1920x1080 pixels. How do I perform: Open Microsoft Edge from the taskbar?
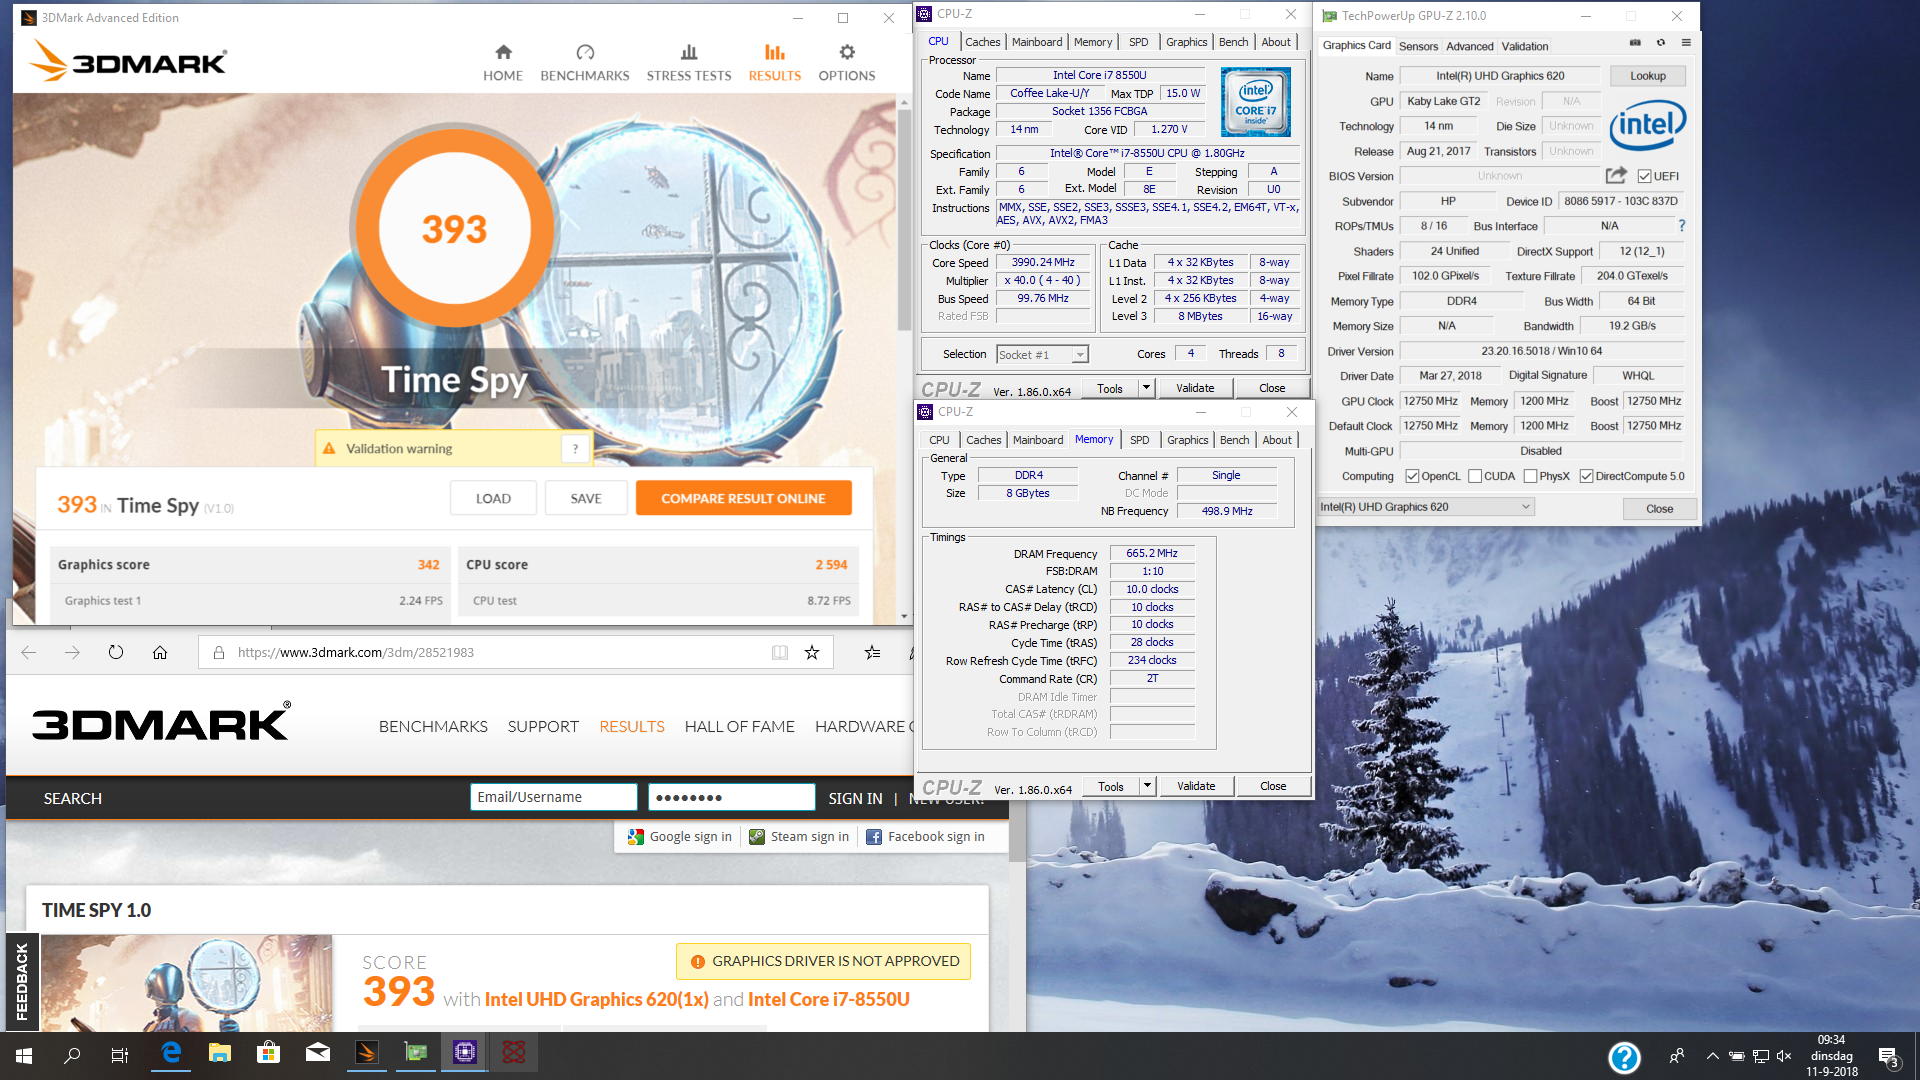(171, 1054)
